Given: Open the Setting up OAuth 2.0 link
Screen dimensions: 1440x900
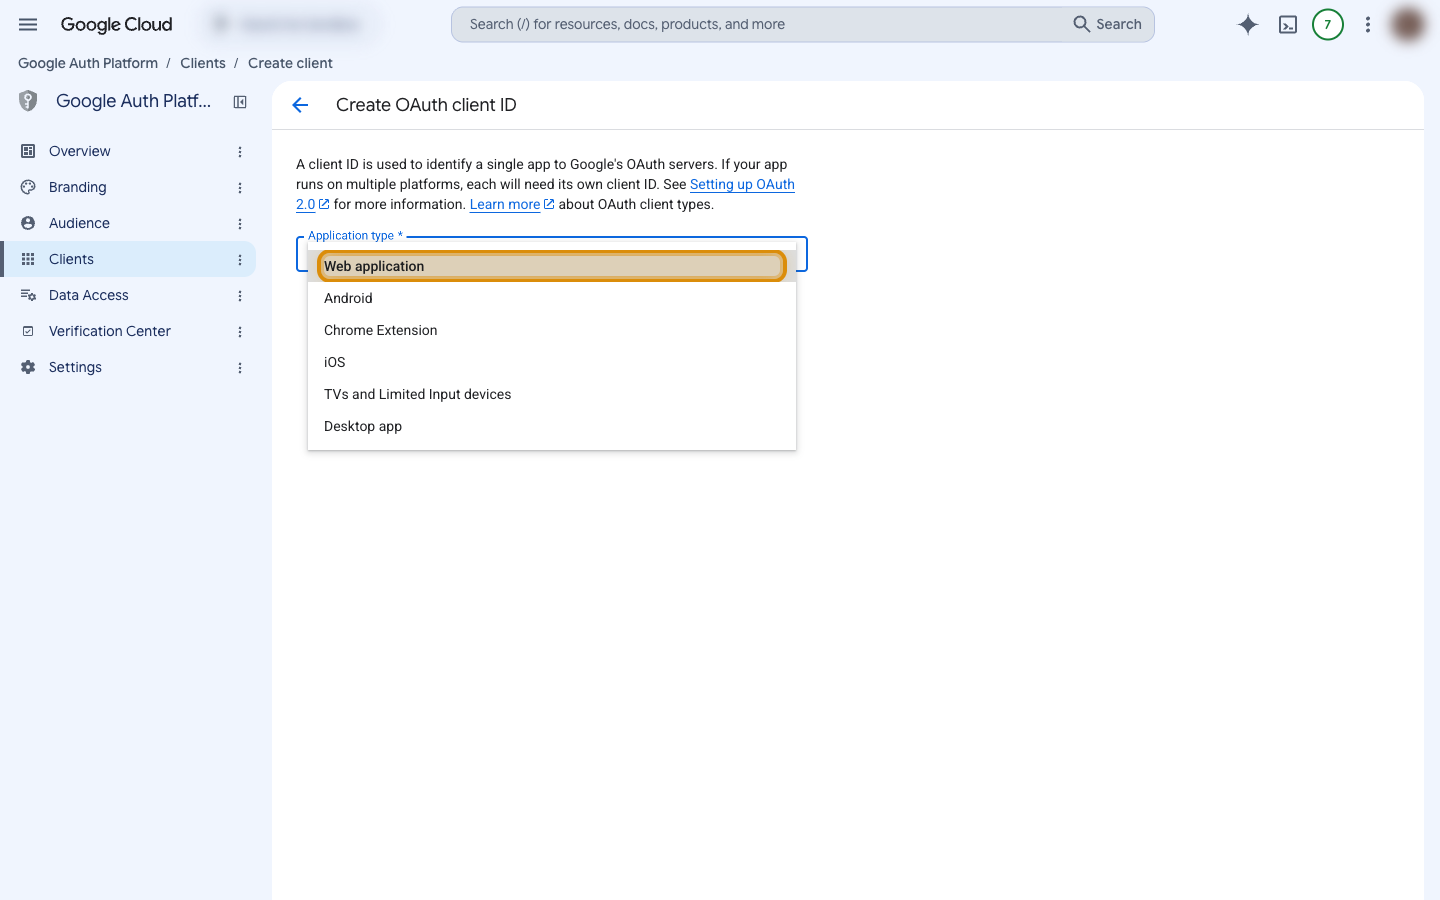Looking at the screenshot, I should pos(742,184).
